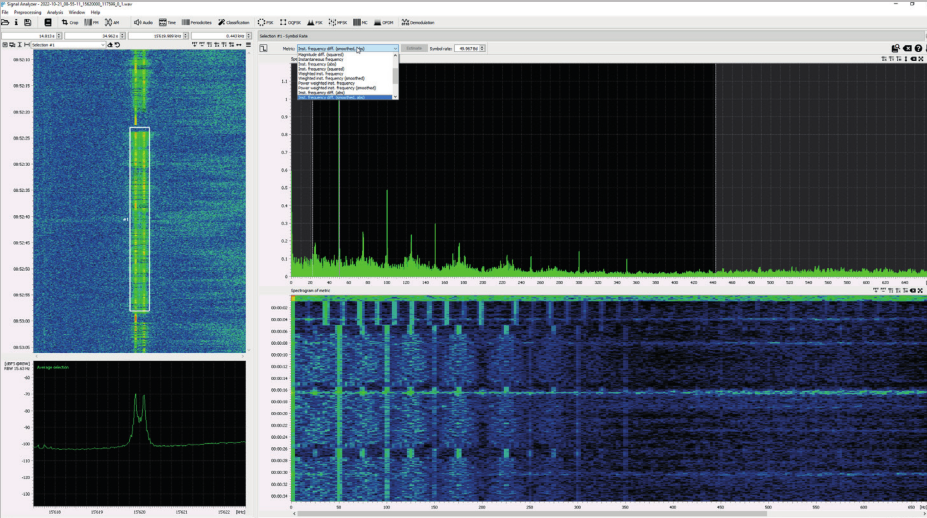The height and width of the screenshot is (518, 927).
Task: Select the Audio tool in the toolbar
Action: click(x=143, y=22)
